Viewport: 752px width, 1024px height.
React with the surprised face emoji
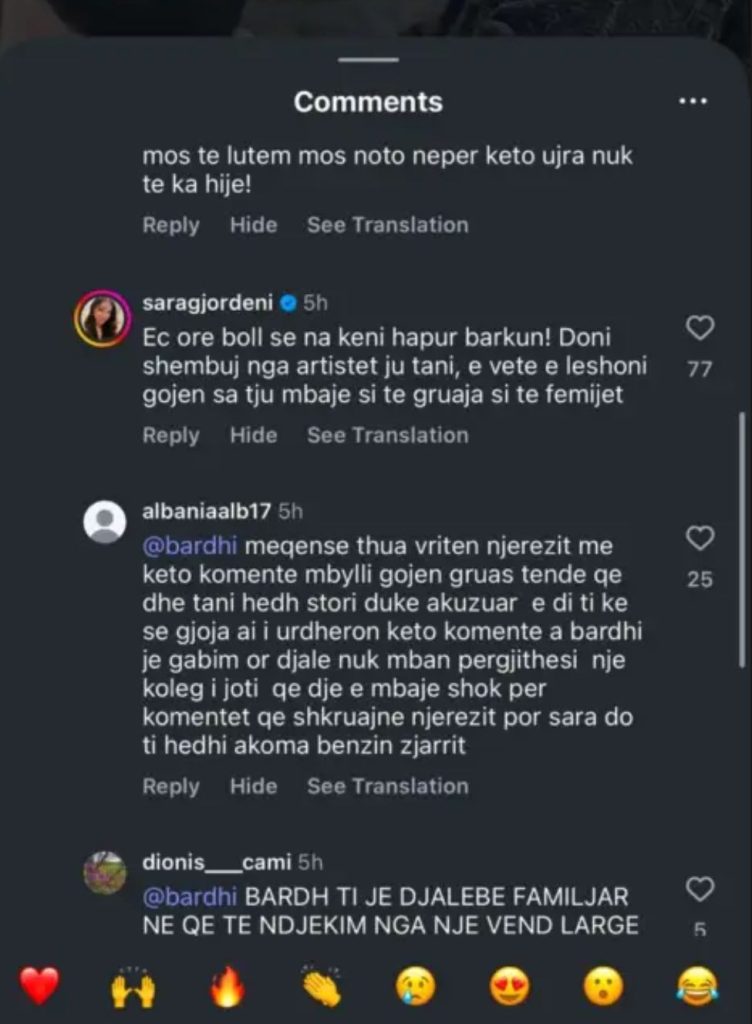[603, 987]
